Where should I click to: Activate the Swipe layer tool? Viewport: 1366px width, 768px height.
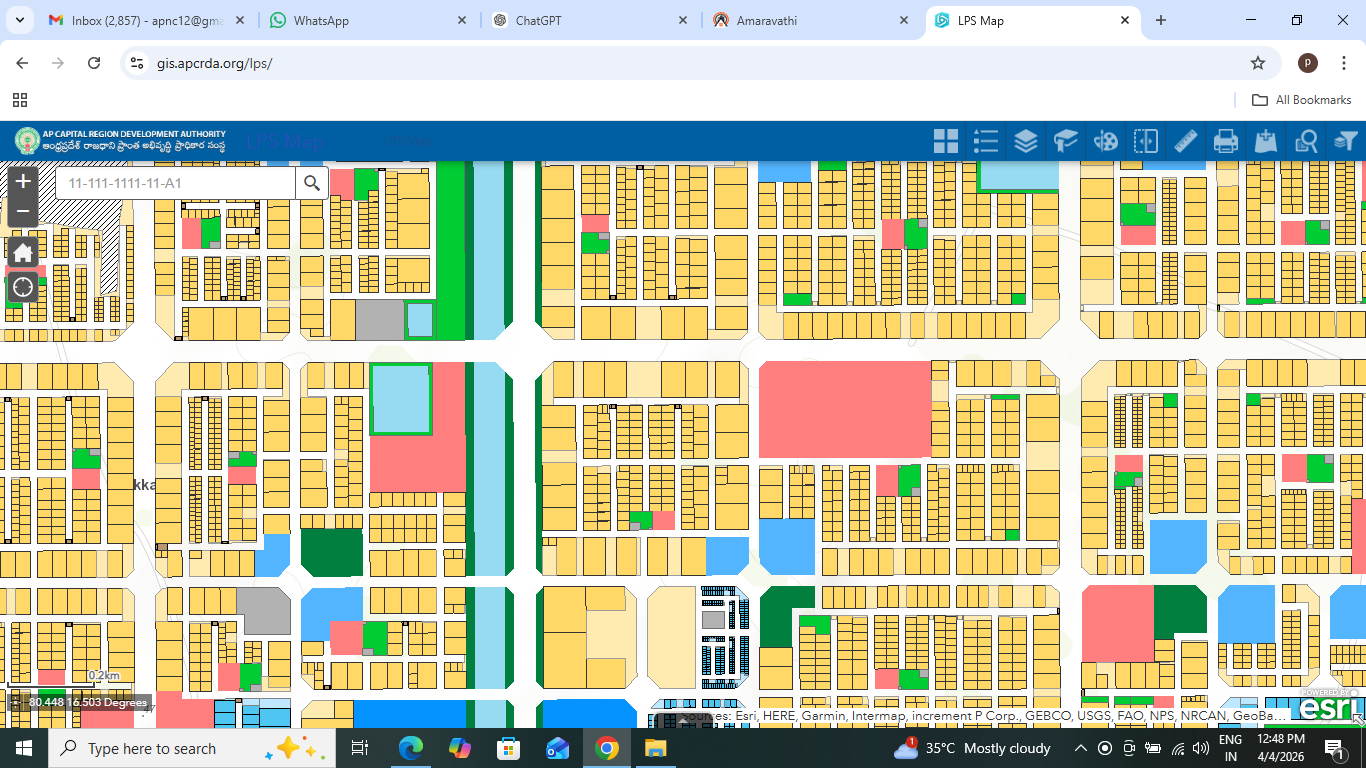tap(1146, 141)
